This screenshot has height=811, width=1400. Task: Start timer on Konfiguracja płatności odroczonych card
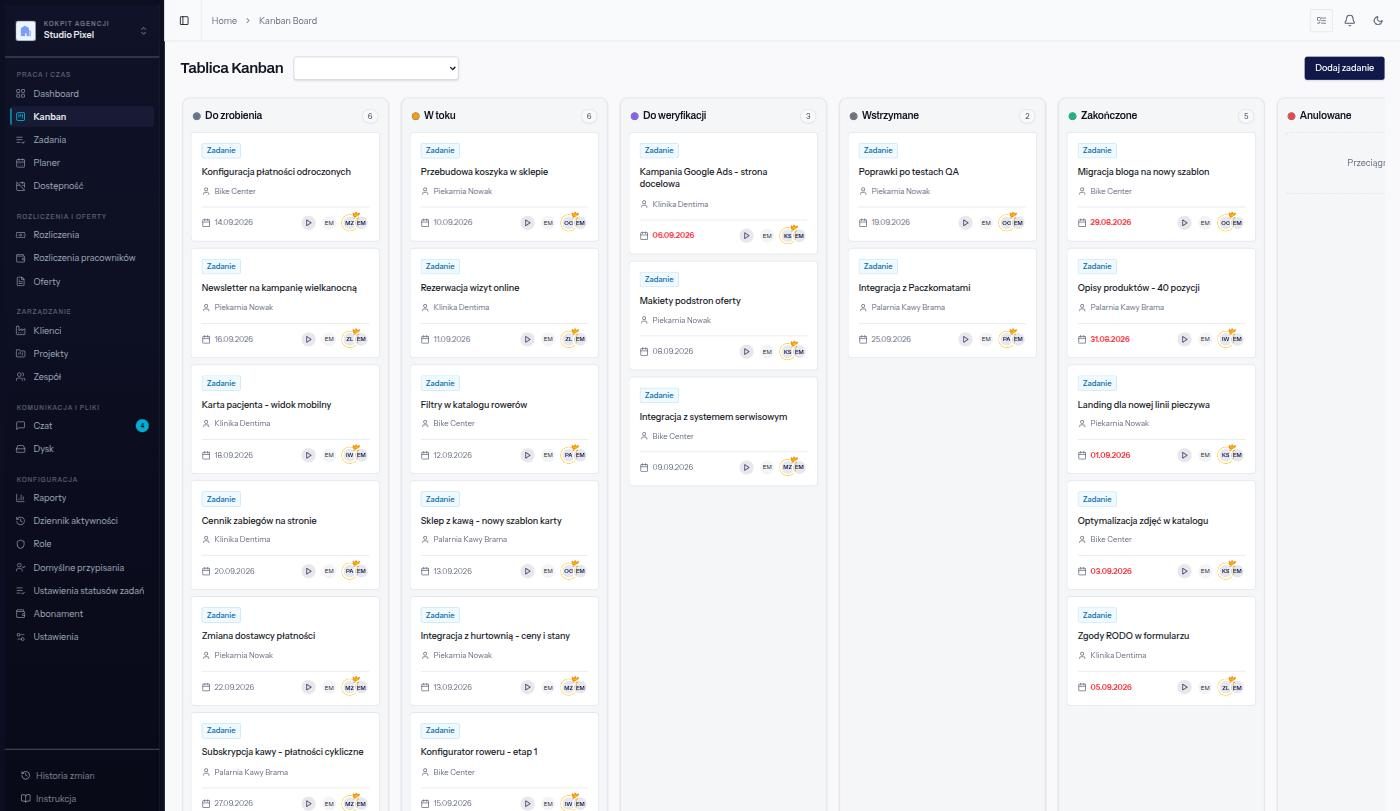309,223
